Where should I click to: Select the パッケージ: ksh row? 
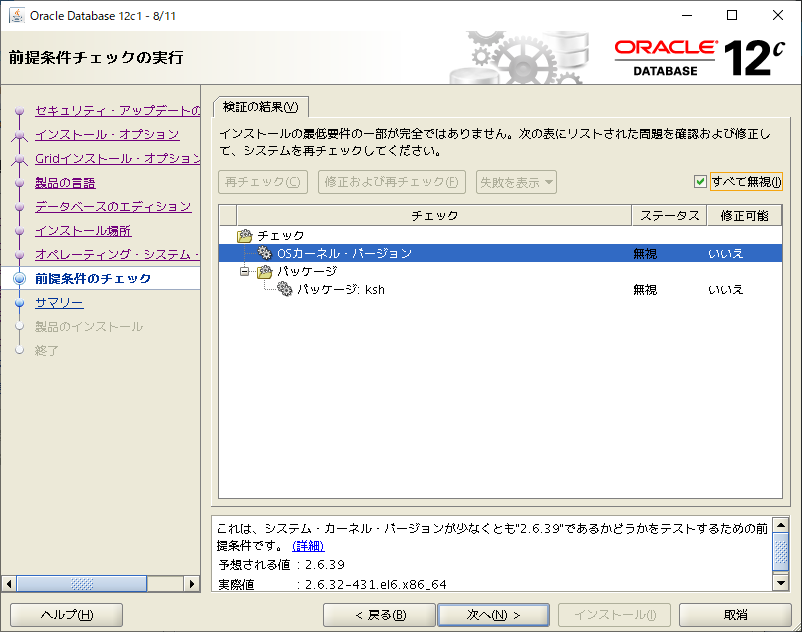point(500,289)
